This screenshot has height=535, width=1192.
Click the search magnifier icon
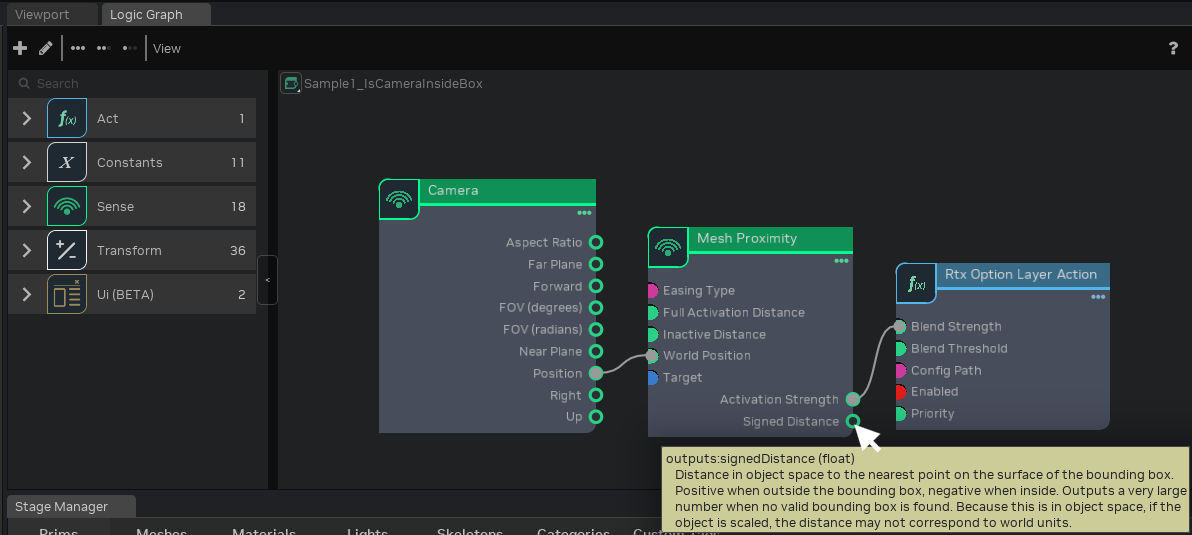pos(24,84)
